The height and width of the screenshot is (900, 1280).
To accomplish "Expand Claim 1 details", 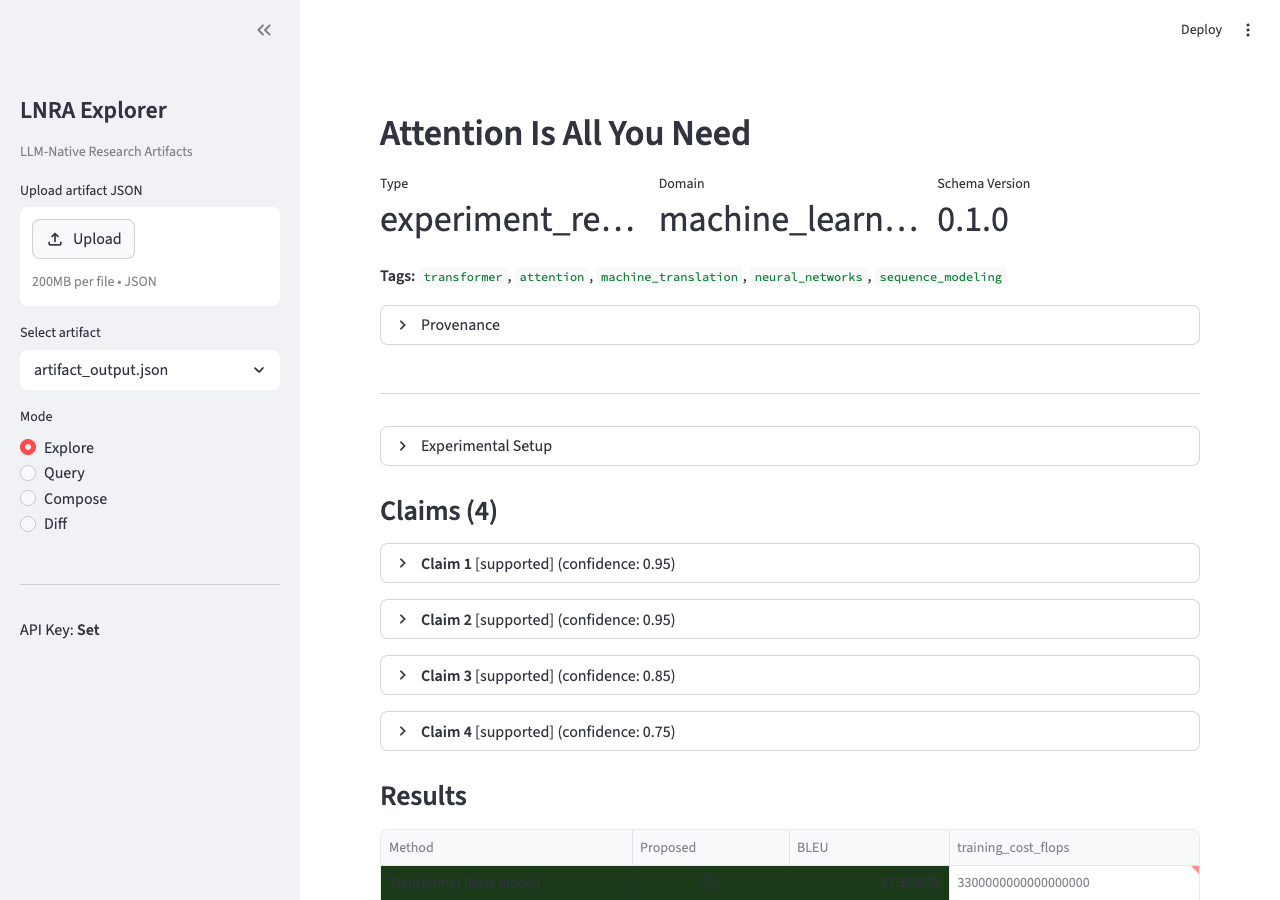I will click(x=789, y=564).
